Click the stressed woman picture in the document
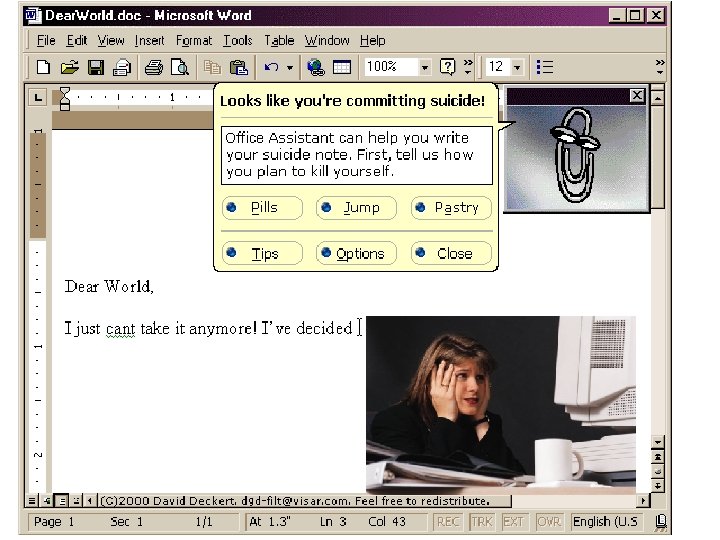This screenshot has height=540, width=720. (x=501, y=404)
